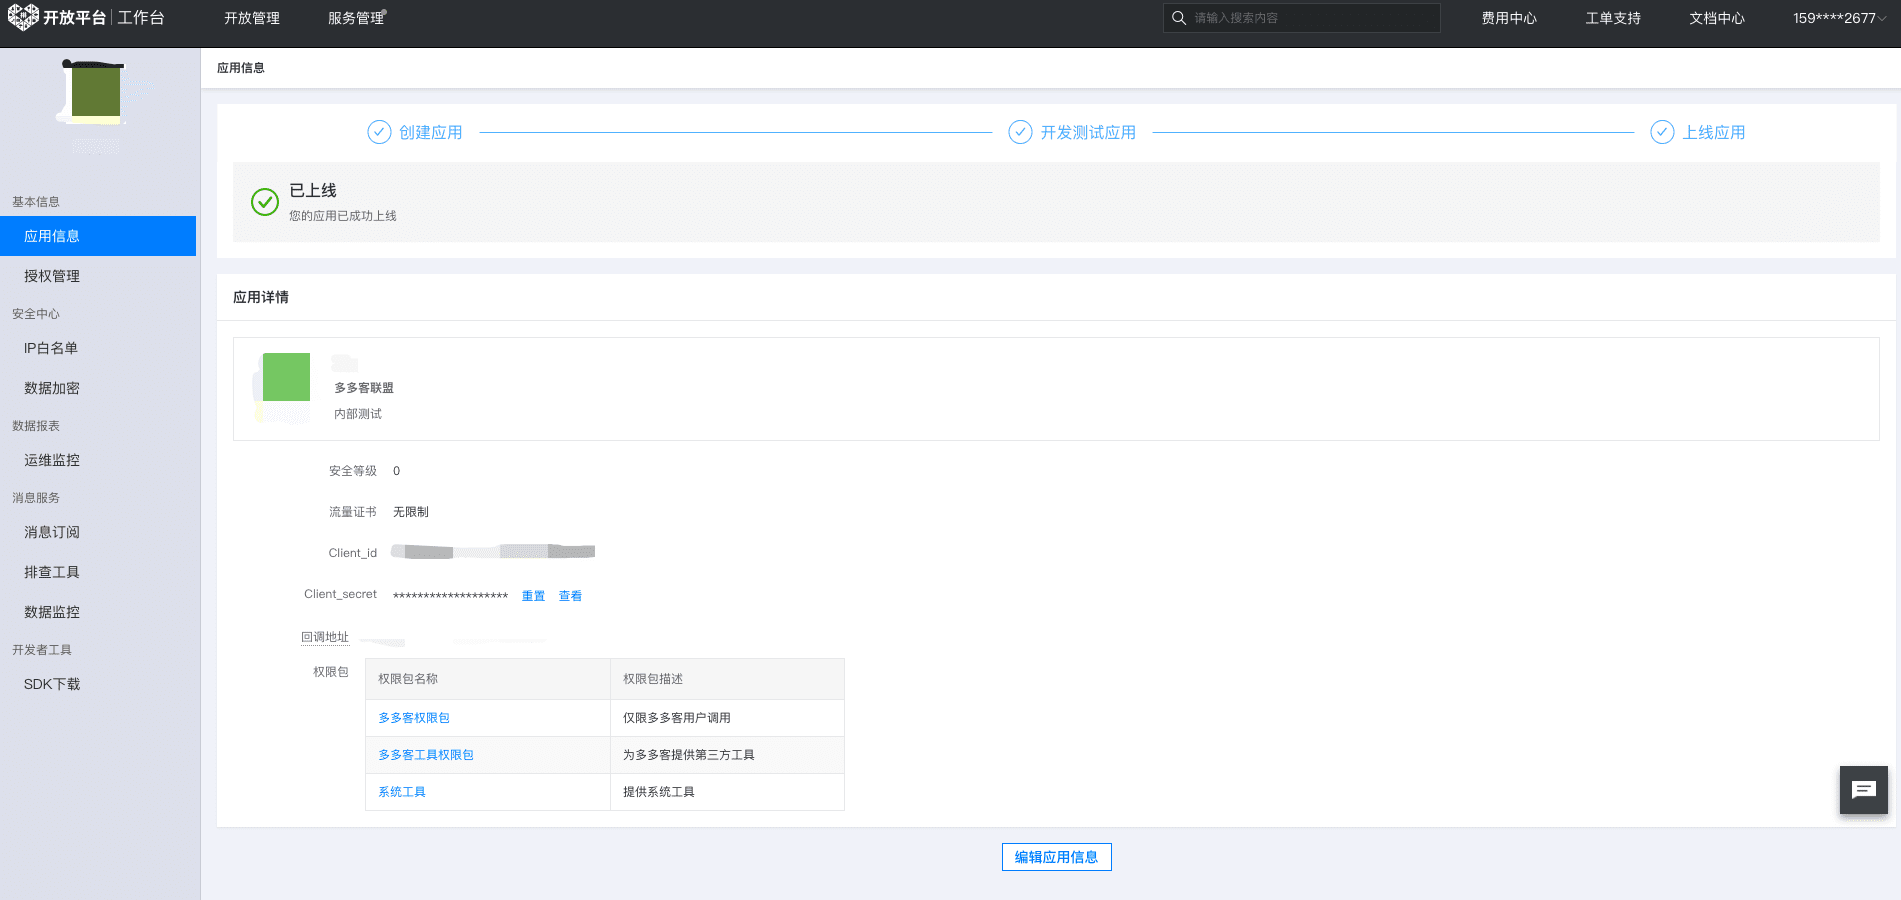Open the 多多客工具权限包 link
The height and width of the screenshot is (900, 1901).
(426, 755)
